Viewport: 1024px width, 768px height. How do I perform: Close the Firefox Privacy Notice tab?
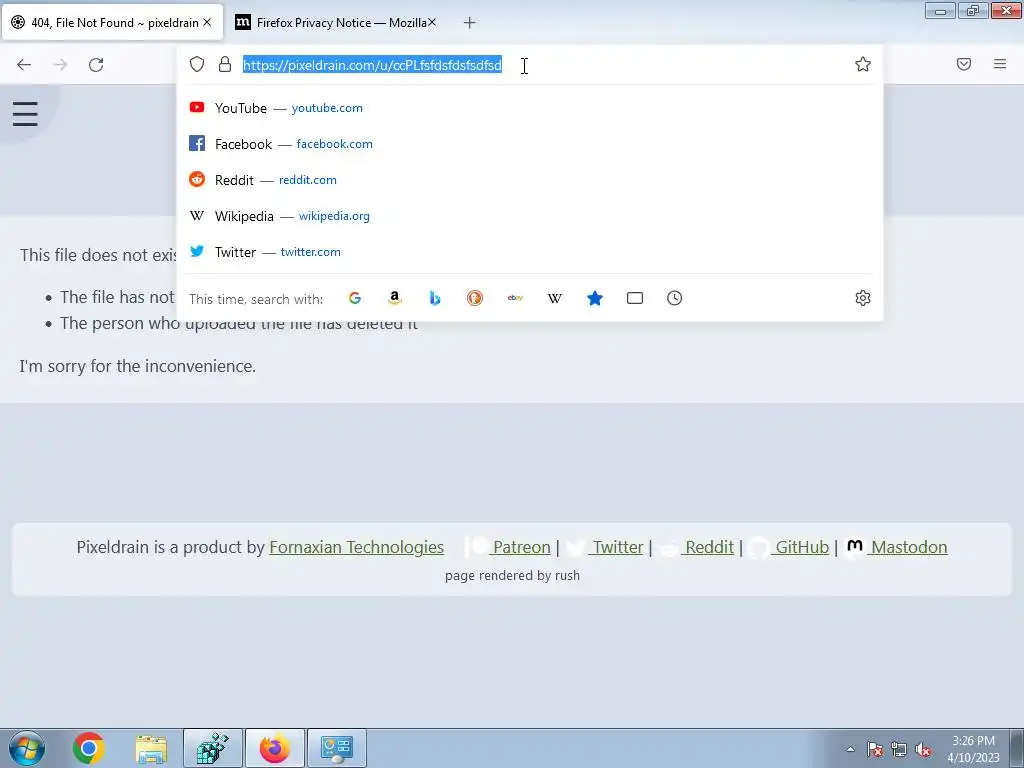(x=432, y=22)
